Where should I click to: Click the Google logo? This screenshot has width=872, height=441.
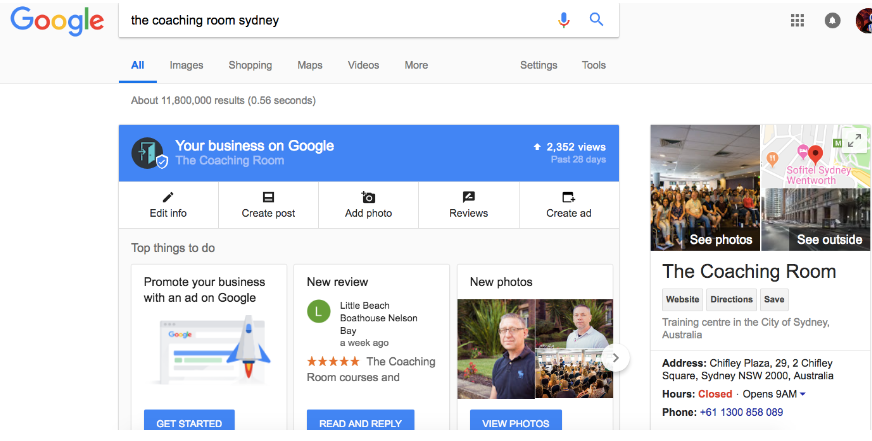tap(57, 21)
